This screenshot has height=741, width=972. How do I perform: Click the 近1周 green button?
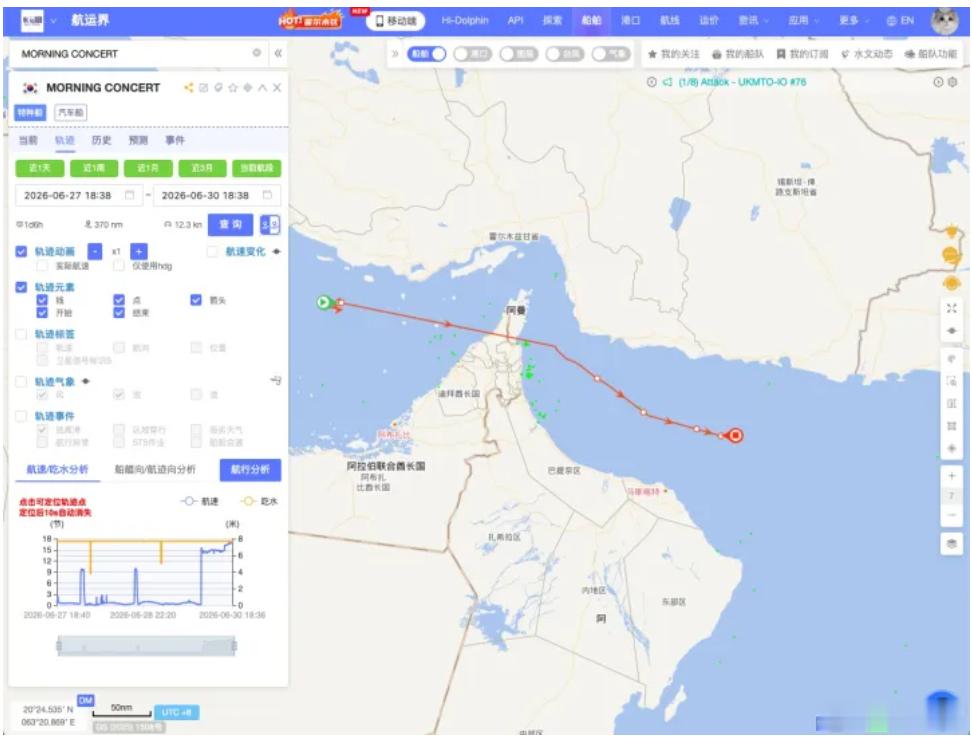[94, 168]
